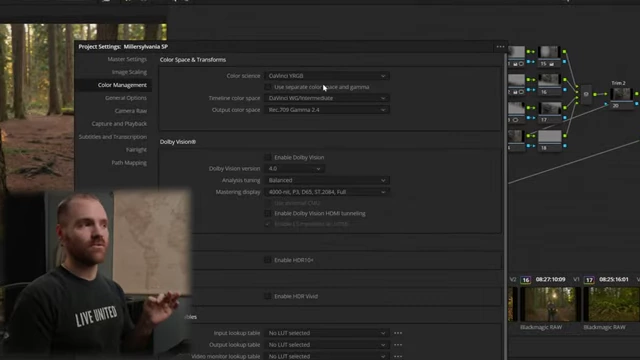This screenshot has width=640, height=360.
Task: Click blue key output of node 15
Action: pyautogui.click(x=564, y=62)
